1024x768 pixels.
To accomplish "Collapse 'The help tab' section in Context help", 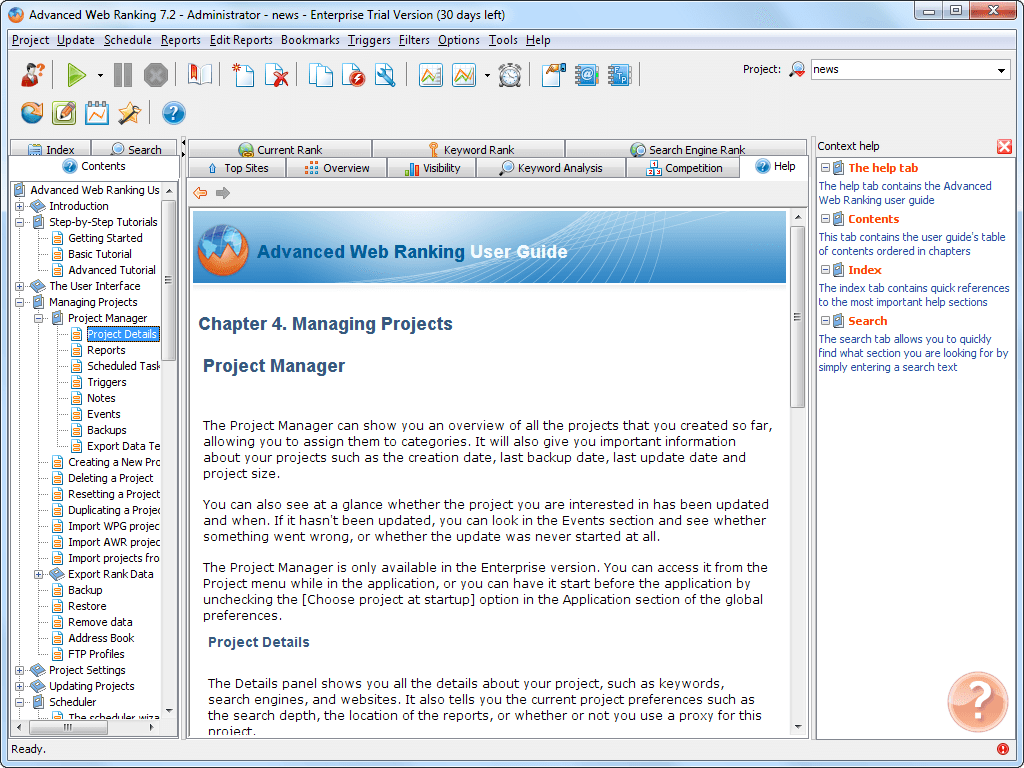I will pos(825,168).
